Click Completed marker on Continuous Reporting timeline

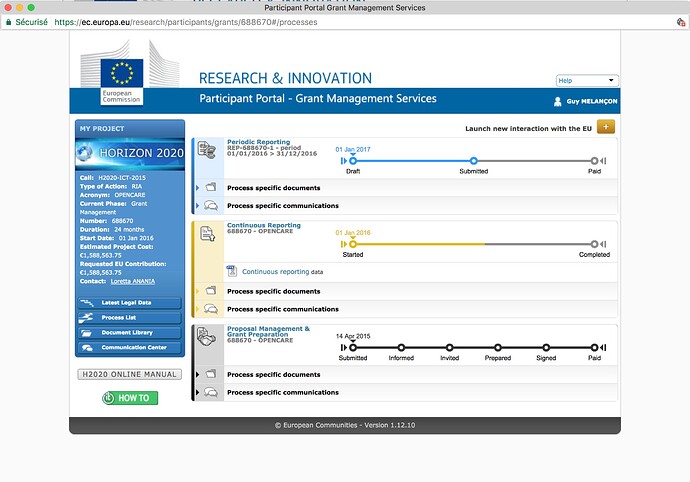pyautogui.click(x=594, y=244)
